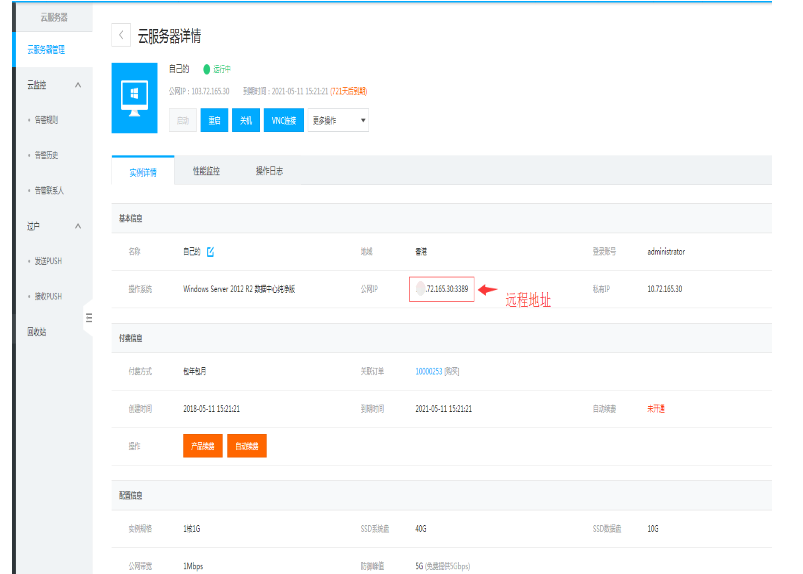
Task: Open the 更多操作 dropdown
Action: (338, 120)
